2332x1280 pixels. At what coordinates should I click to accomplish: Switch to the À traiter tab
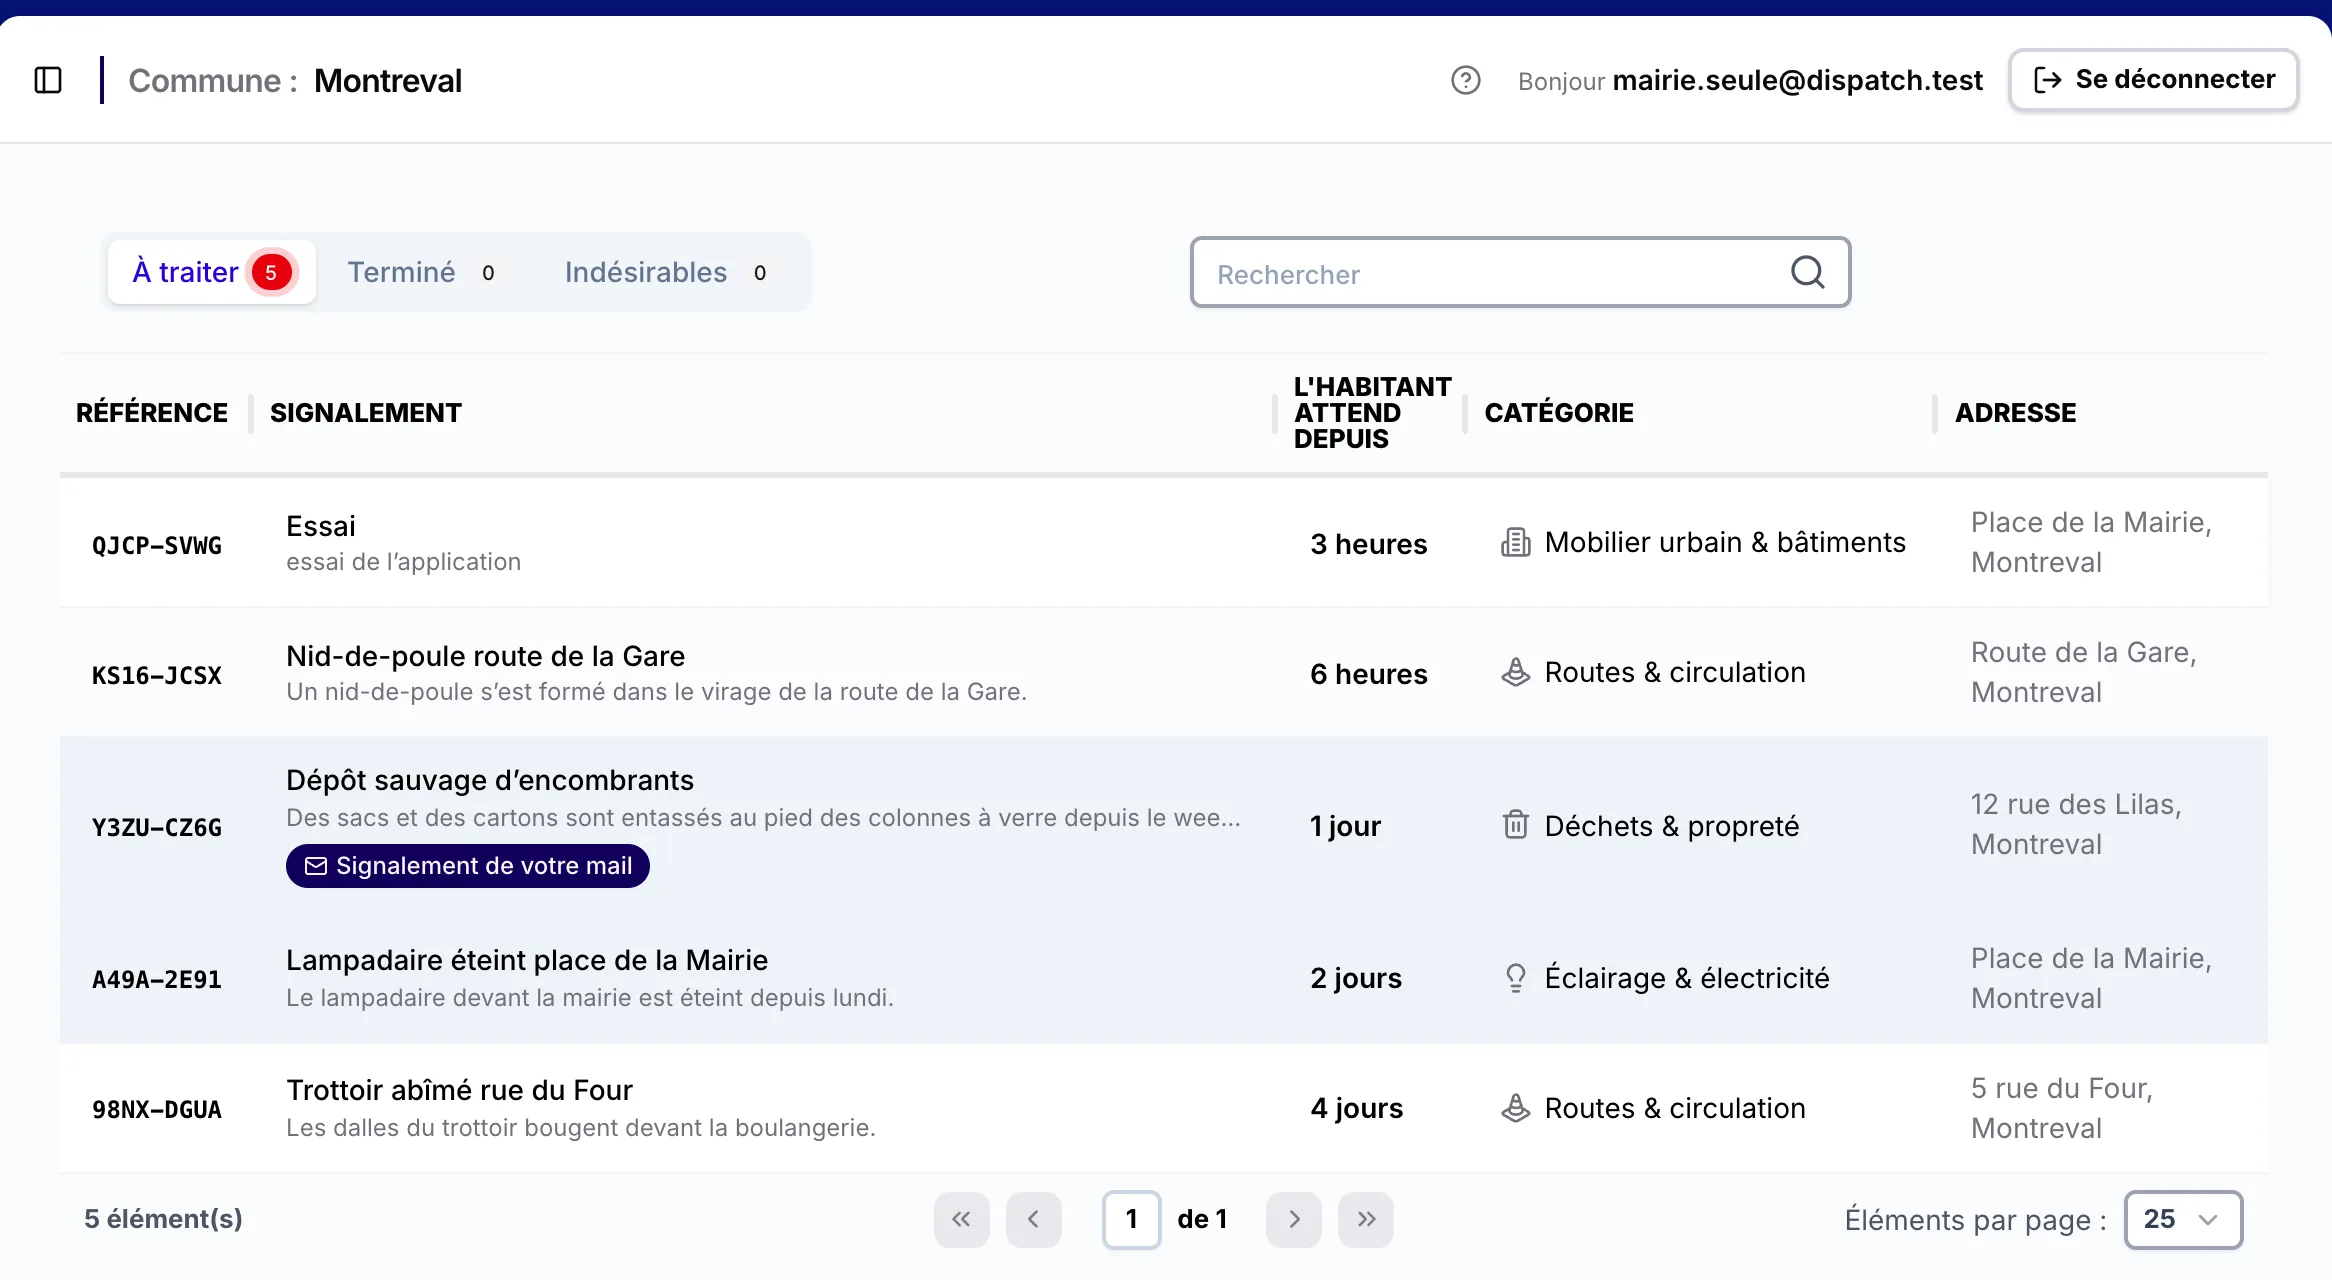(212, 272)
